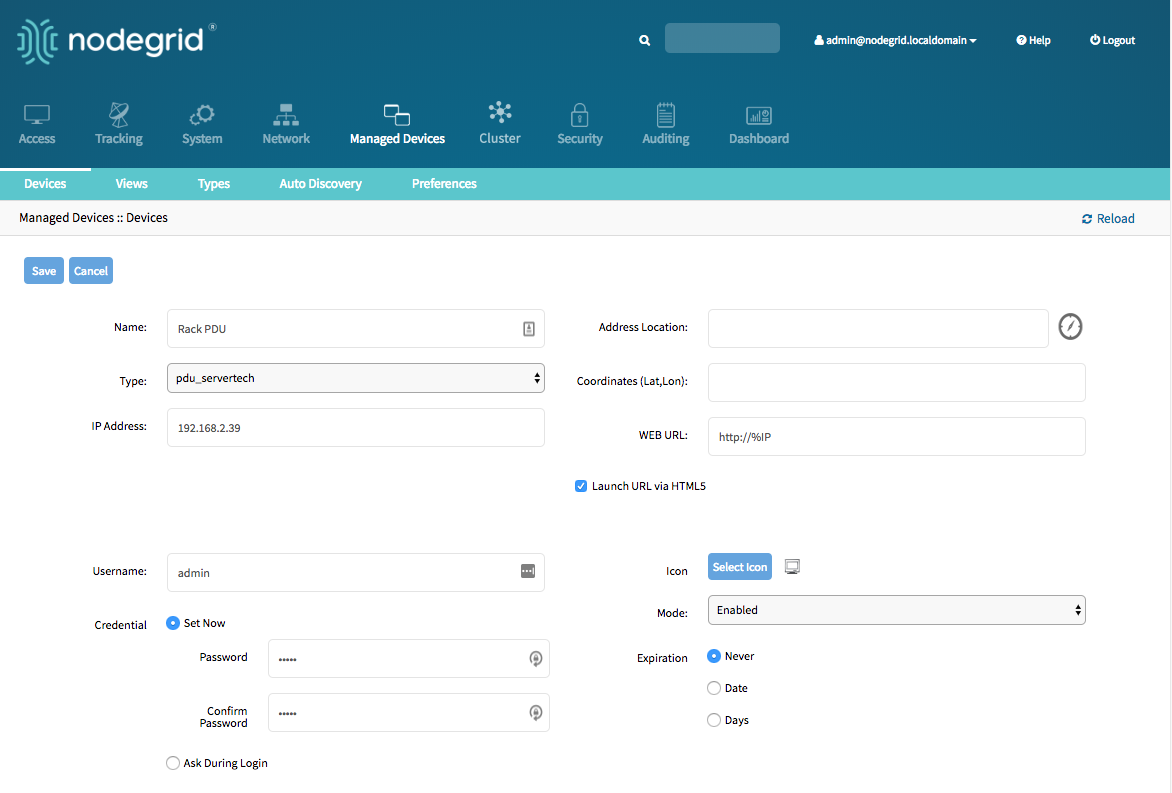Switch to the Types tab
The image size is (1172, 793).
214,184
